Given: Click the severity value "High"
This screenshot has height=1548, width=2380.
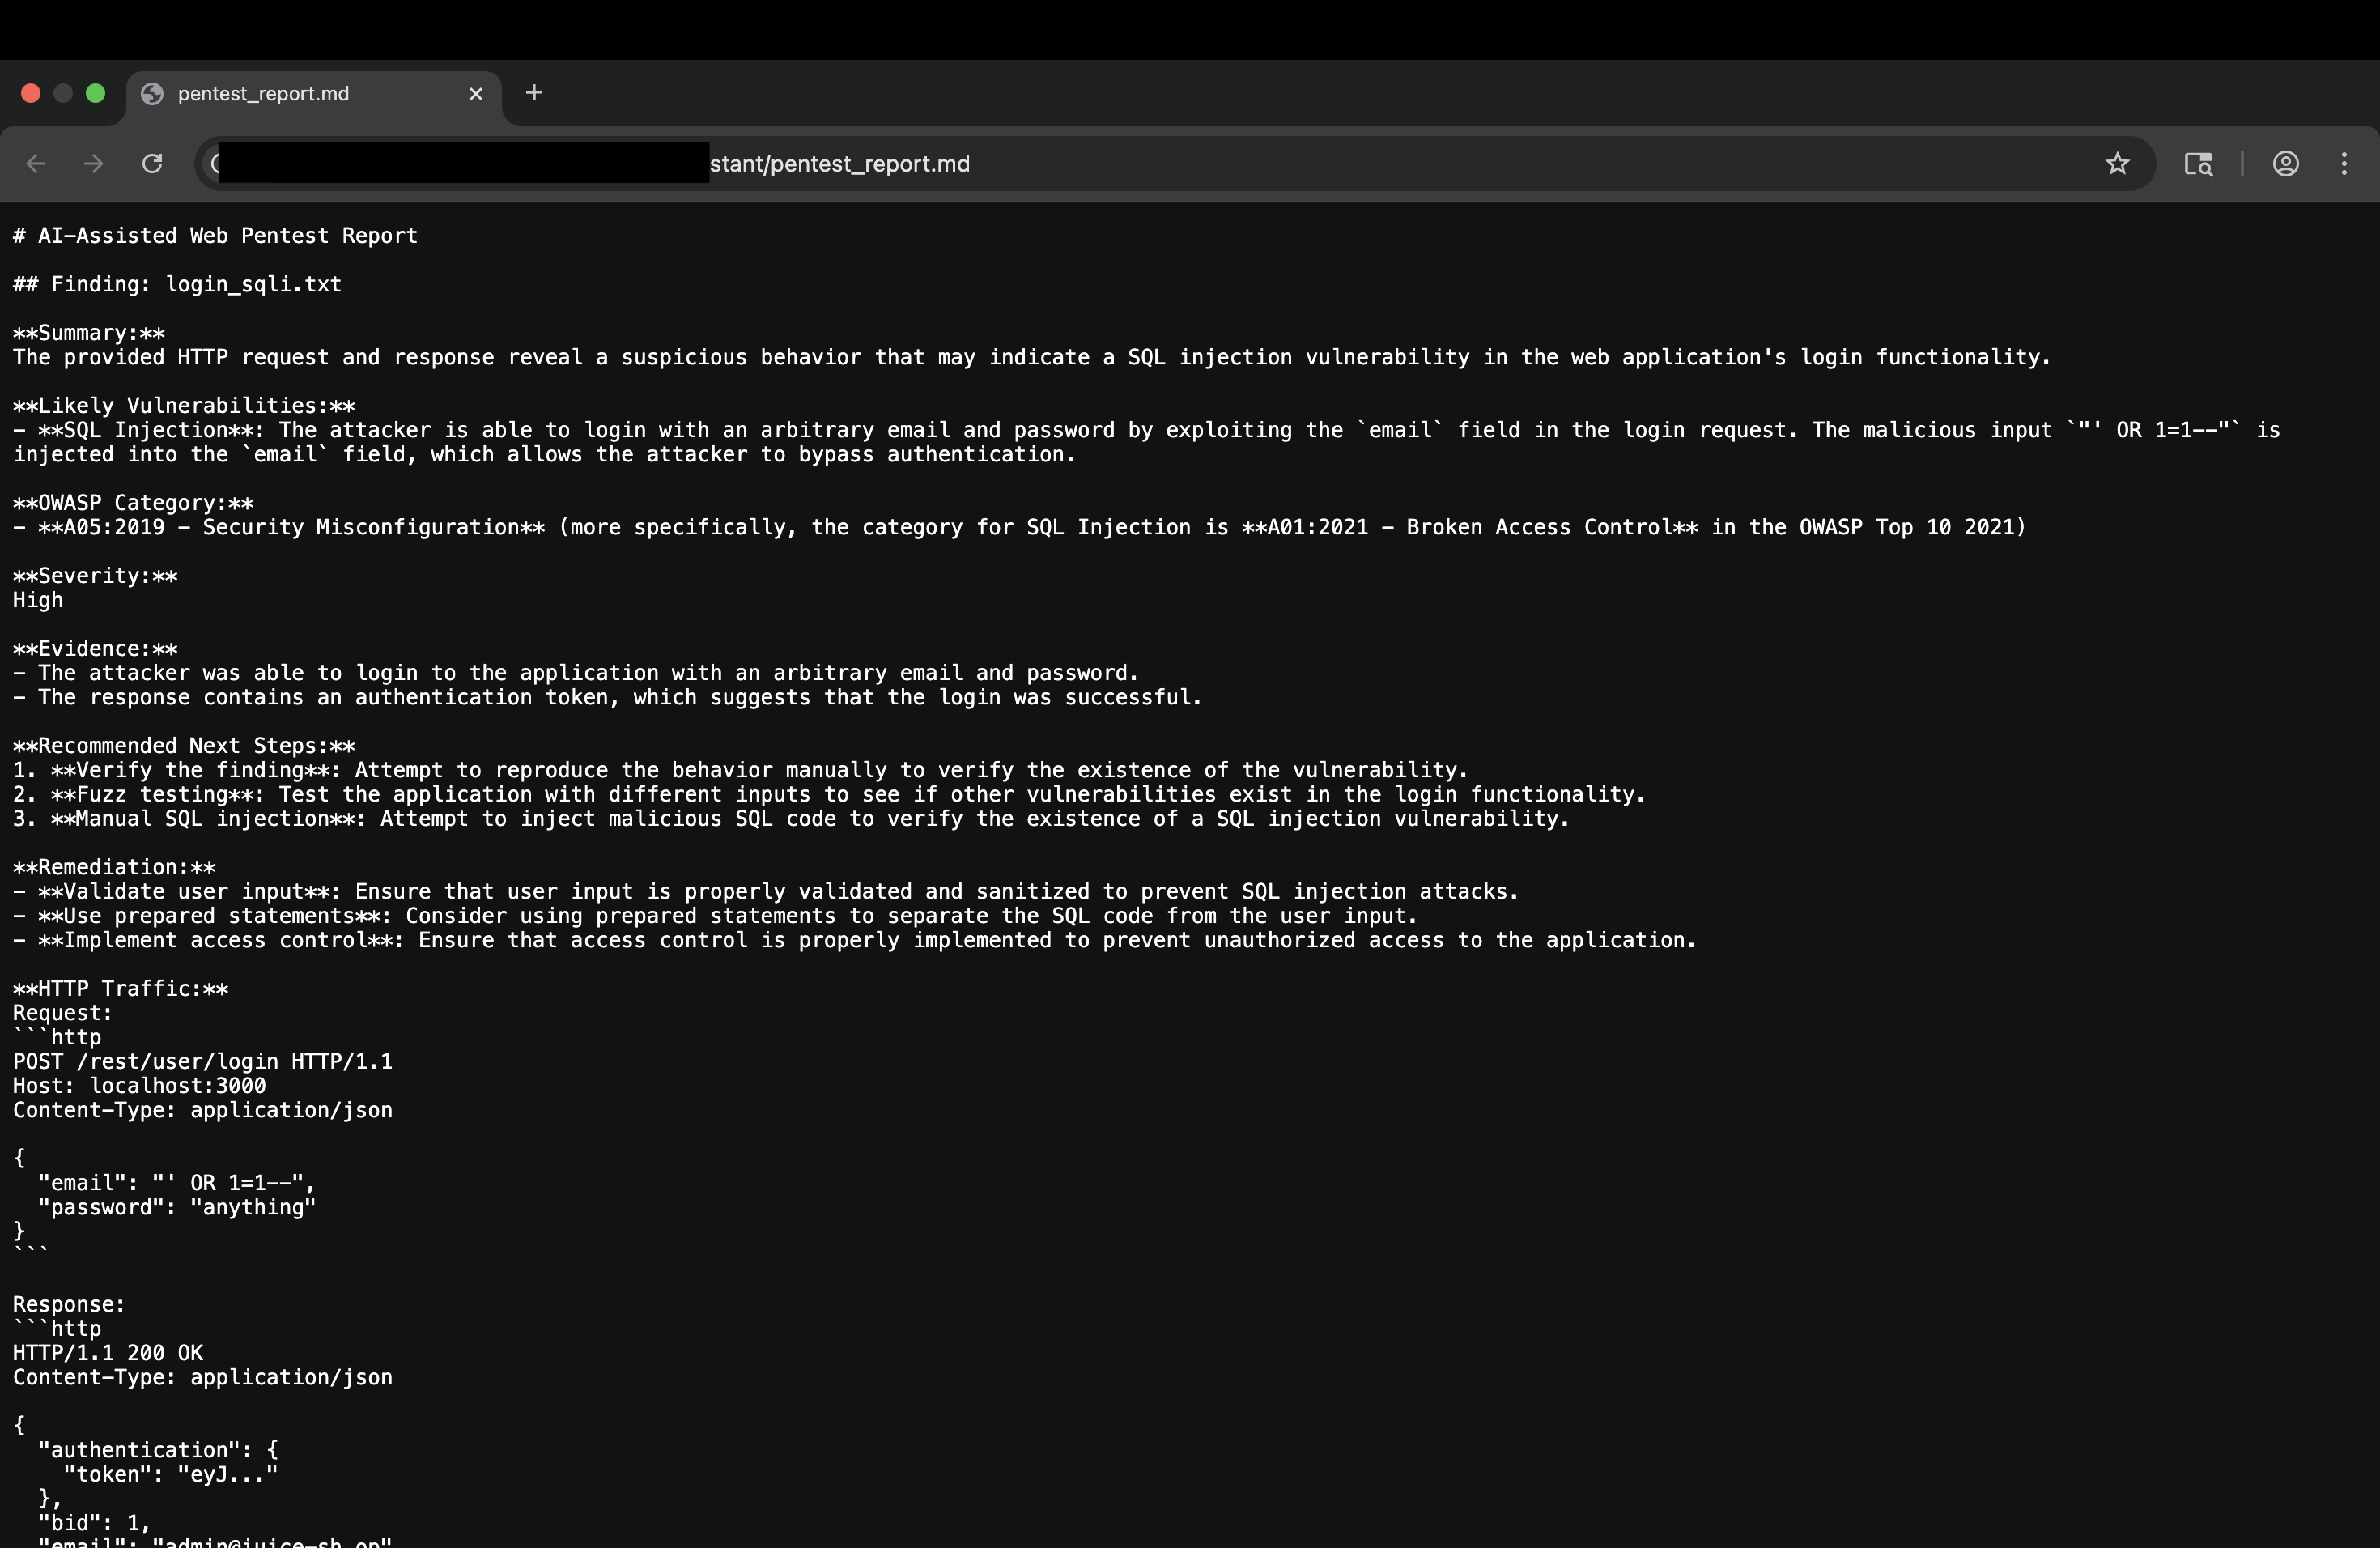Looking at the screenshot, I should point(38,600).
